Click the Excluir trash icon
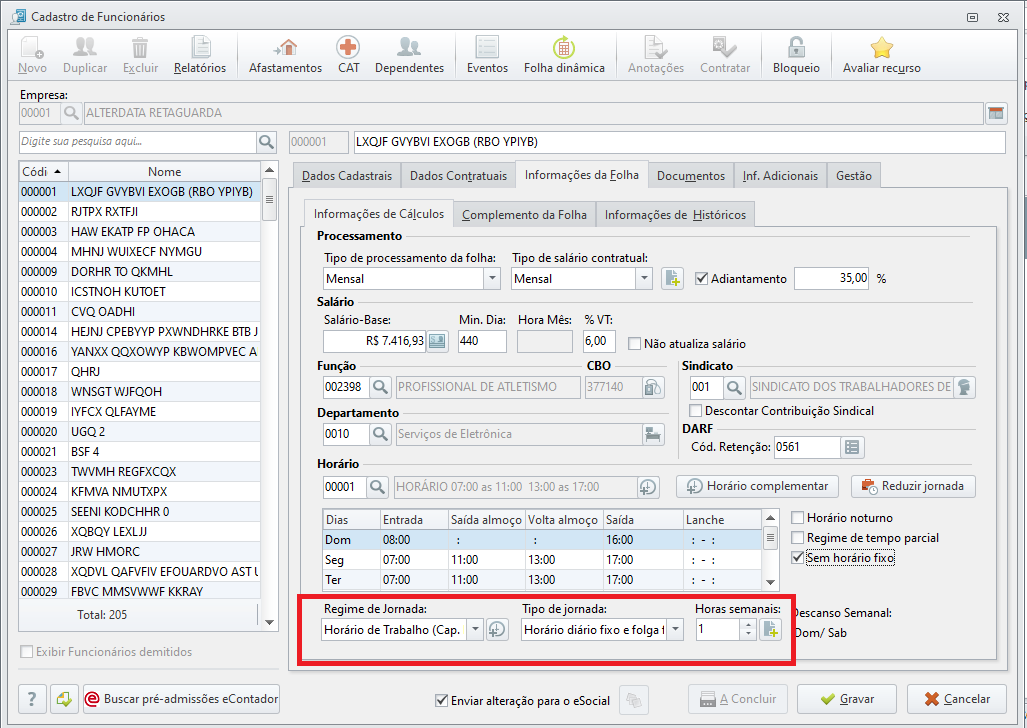Viewport: 1027px width, 728px height. (140, 55)
